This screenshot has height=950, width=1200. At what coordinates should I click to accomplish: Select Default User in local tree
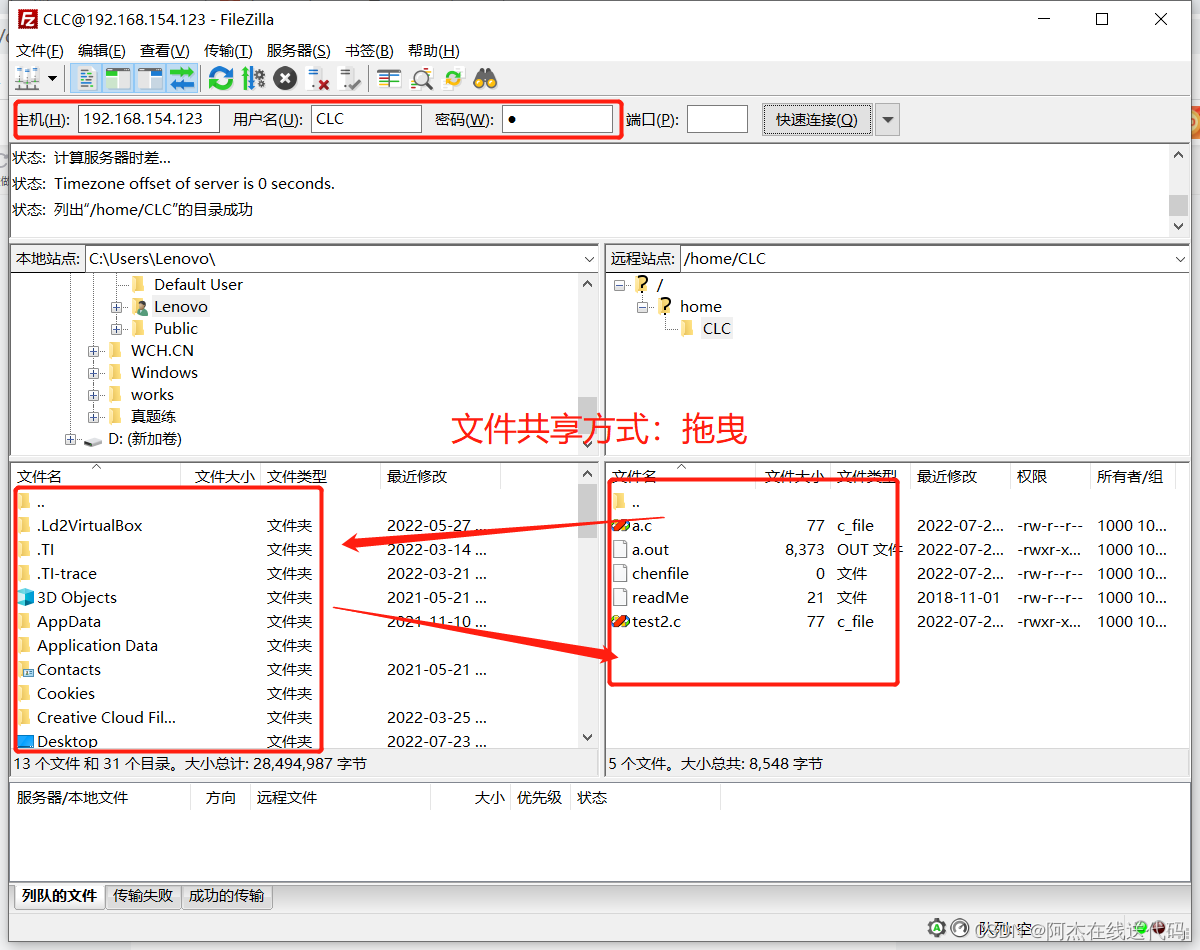point(198,285)
